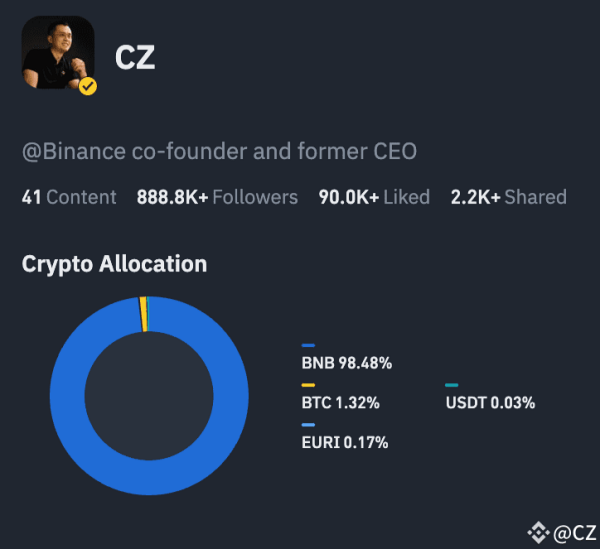Click the CZ profile avatar photo
Image resolution: width=600 pixels, height=549 pixels.
58,52
